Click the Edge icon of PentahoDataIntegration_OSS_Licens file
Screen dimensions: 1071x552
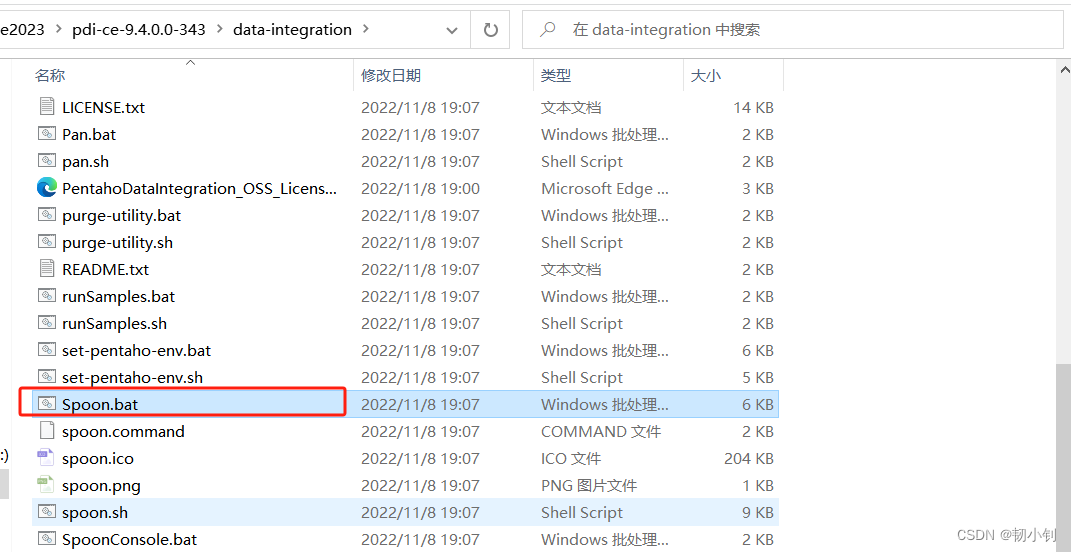[x=46, y=188]
